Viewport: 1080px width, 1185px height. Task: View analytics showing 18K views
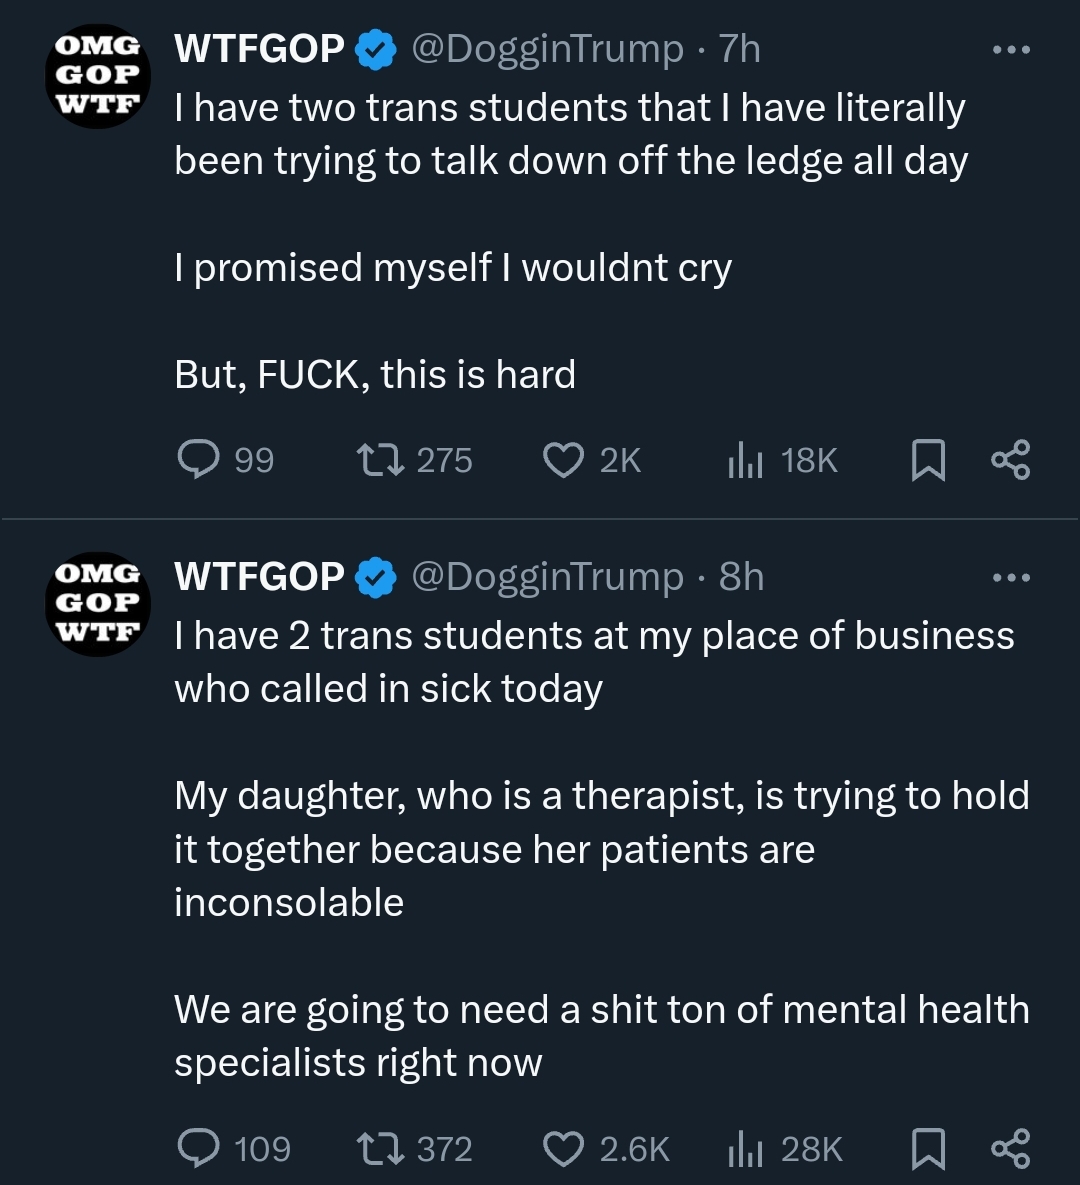click(x=745, y=460)
